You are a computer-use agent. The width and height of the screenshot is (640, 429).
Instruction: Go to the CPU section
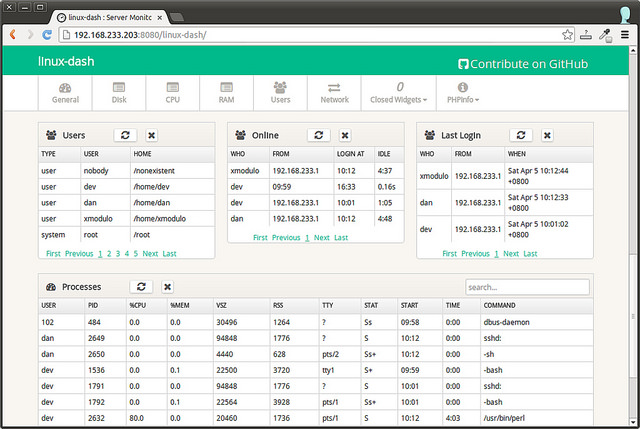coord(172,93)
